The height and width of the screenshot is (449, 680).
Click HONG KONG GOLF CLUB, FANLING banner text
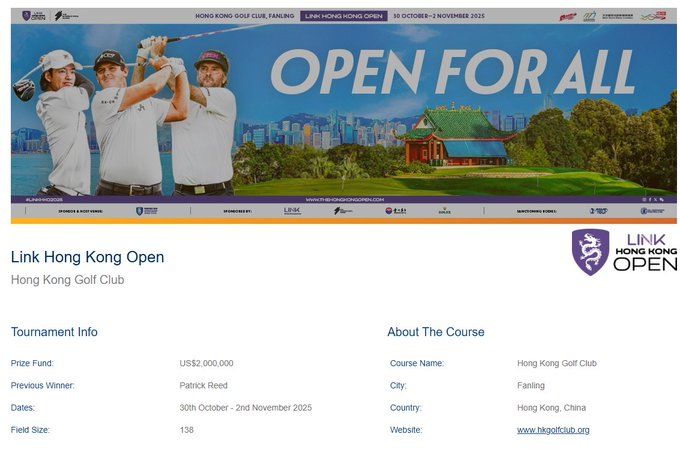click(x=245, y=16)
